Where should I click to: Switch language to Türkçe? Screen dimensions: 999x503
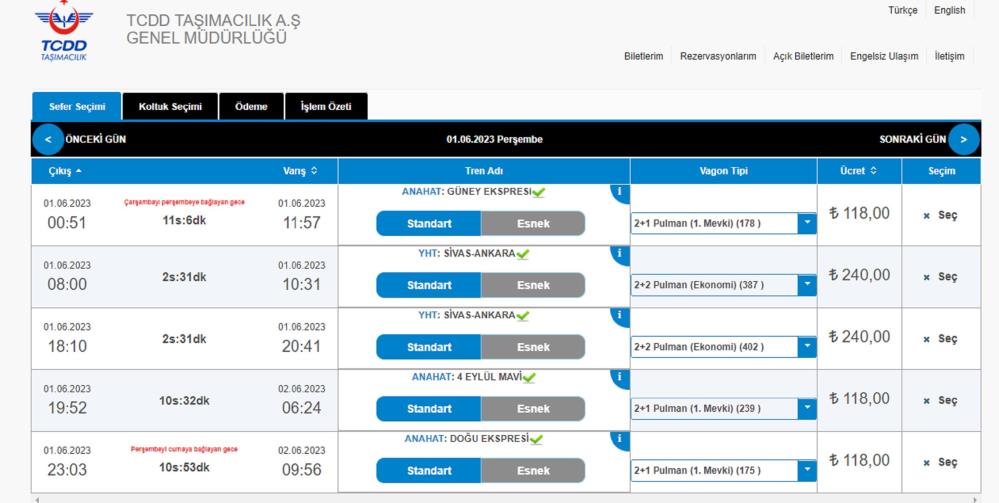903,11
